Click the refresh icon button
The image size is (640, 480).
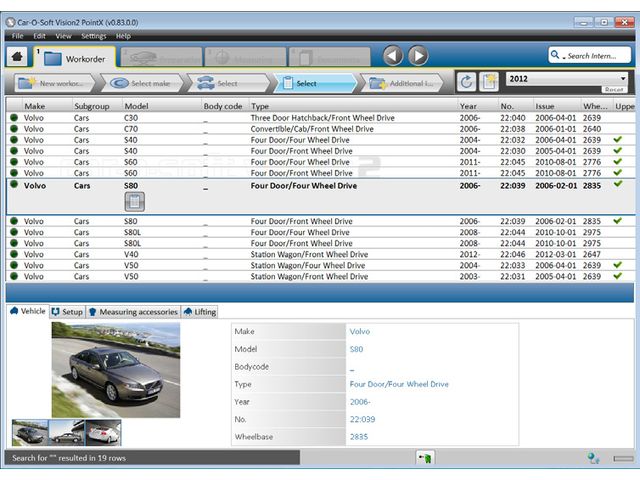466,82
